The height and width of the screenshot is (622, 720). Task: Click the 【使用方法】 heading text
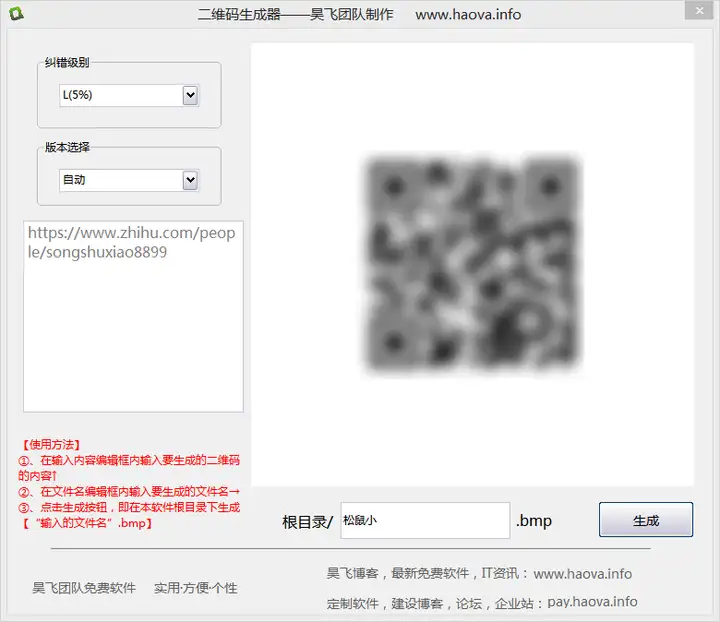(51, 444)
